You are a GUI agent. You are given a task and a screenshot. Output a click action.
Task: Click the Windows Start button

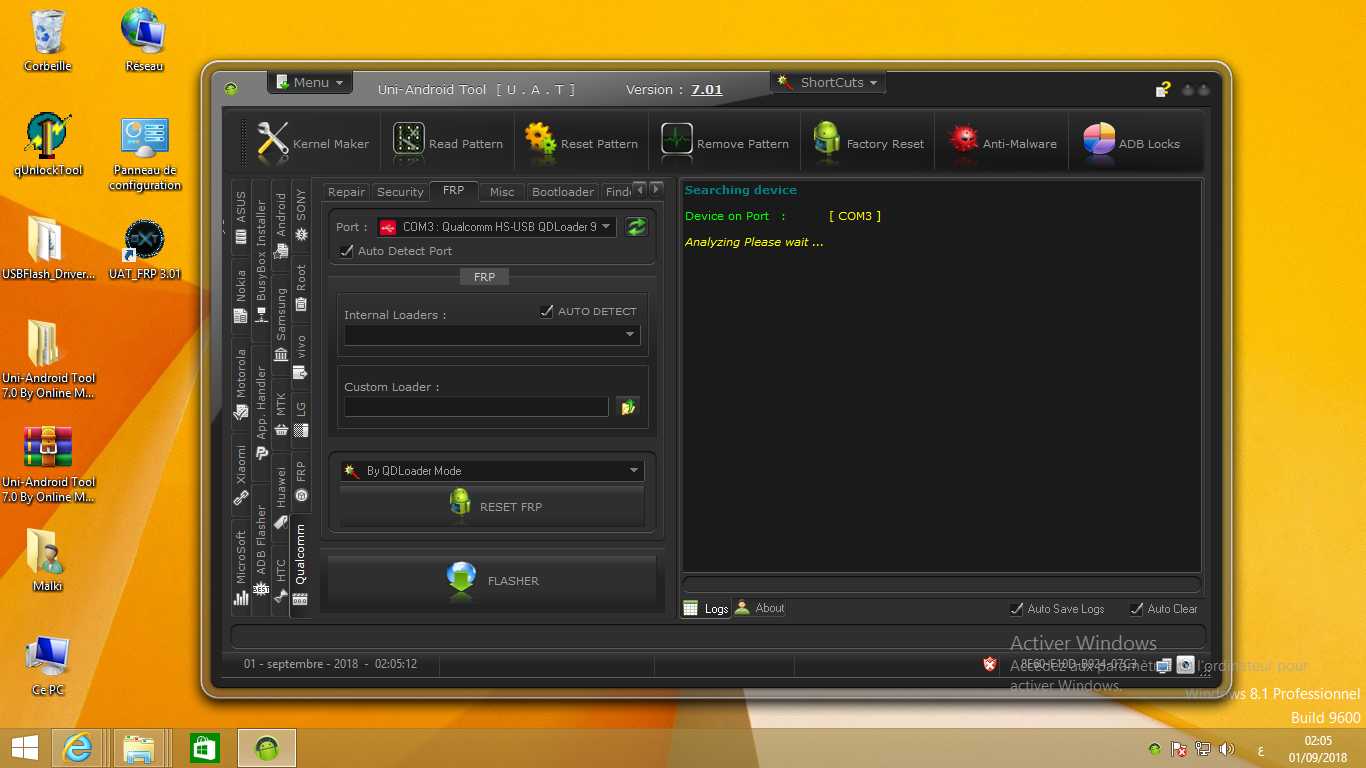24,748
